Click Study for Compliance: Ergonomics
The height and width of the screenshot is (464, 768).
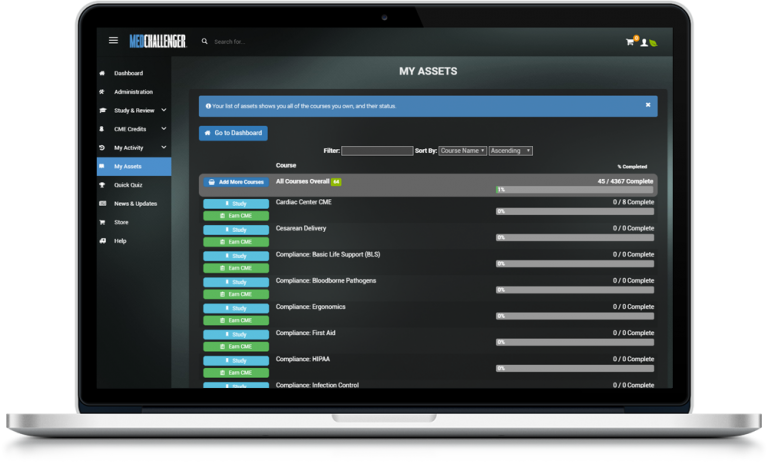pos(236,309)
